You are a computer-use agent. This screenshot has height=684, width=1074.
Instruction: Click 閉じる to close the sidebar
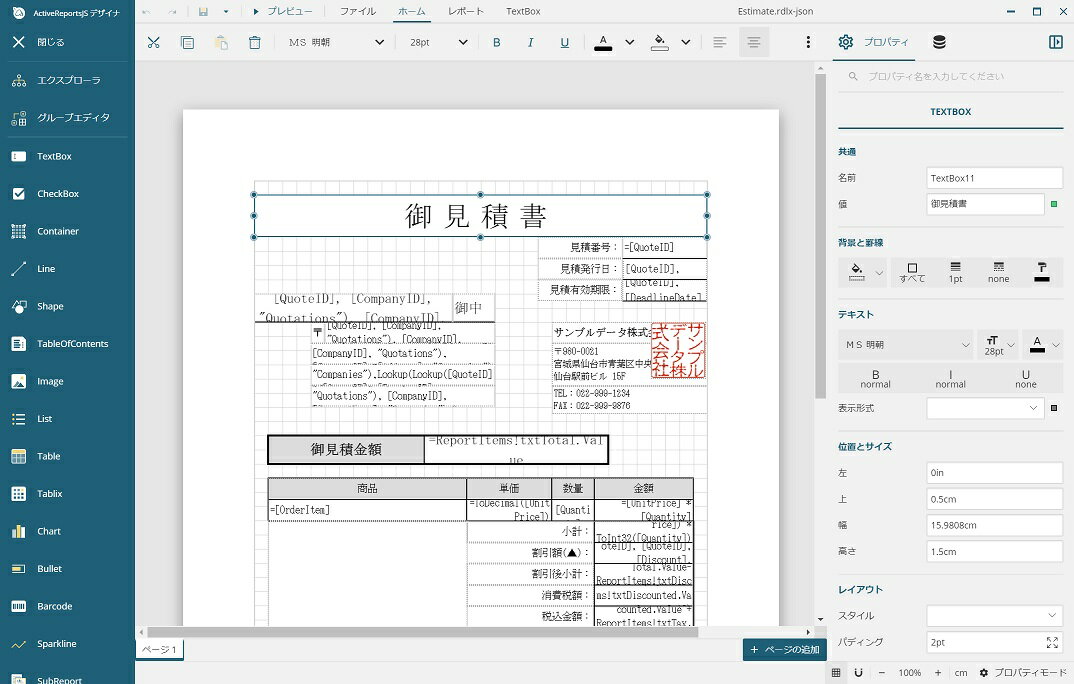67,42
